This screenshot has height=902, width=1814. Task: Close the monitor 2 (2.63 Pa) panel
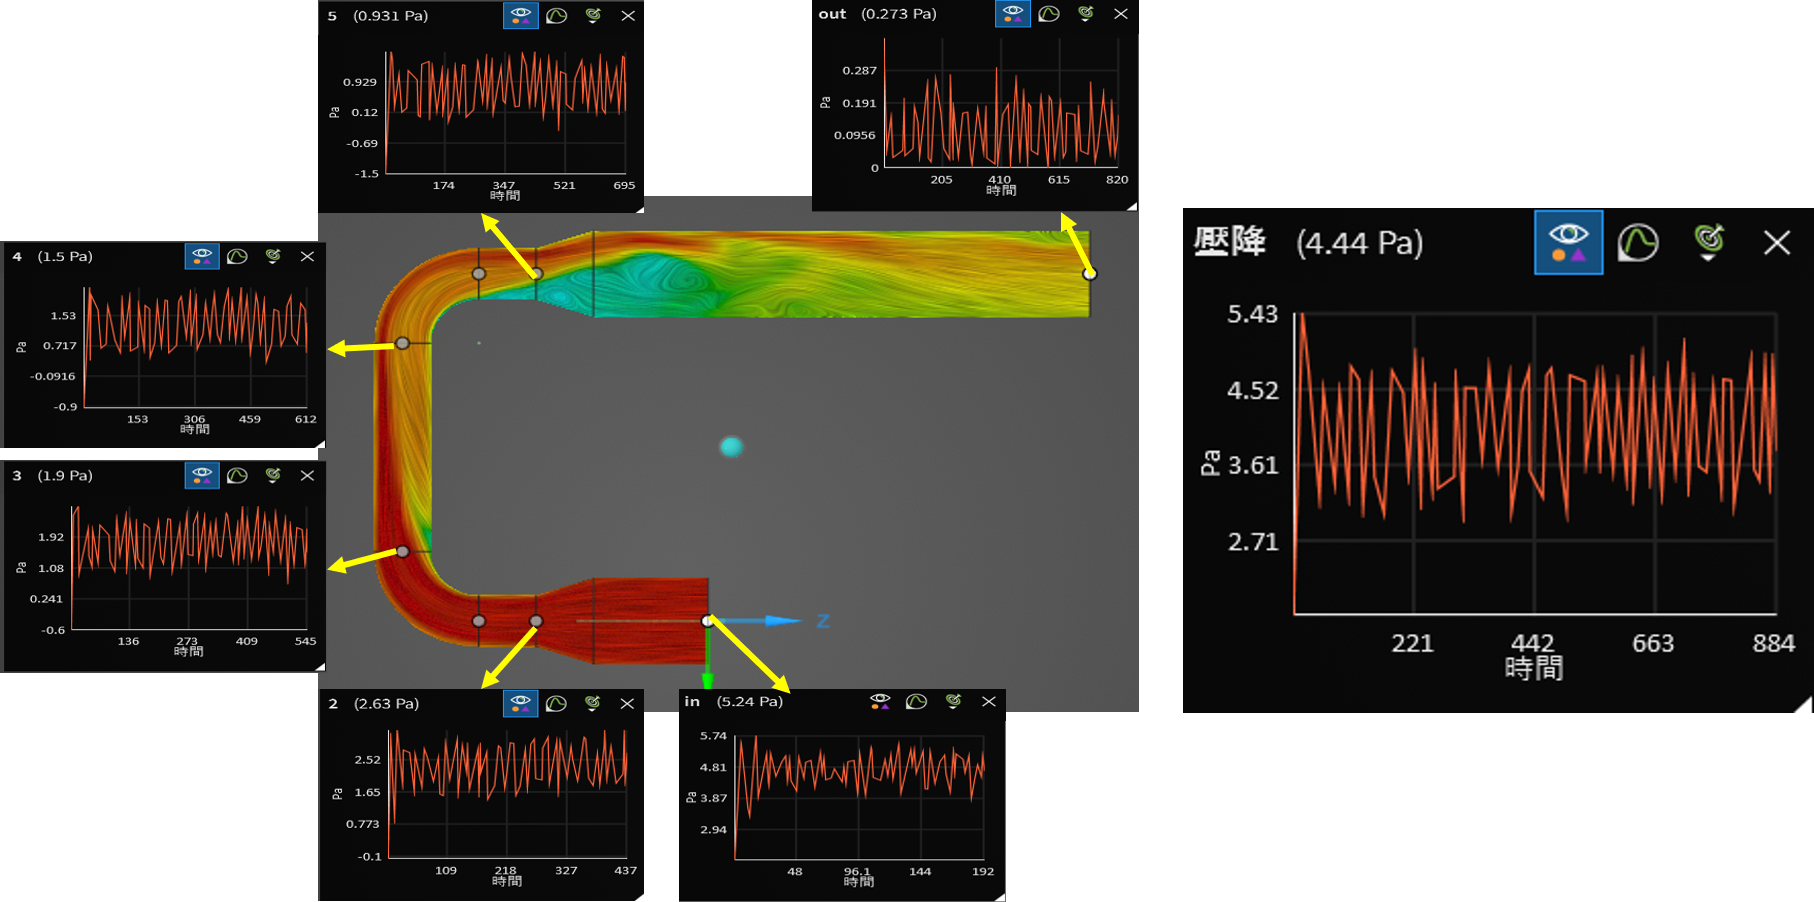coord(627,704)
